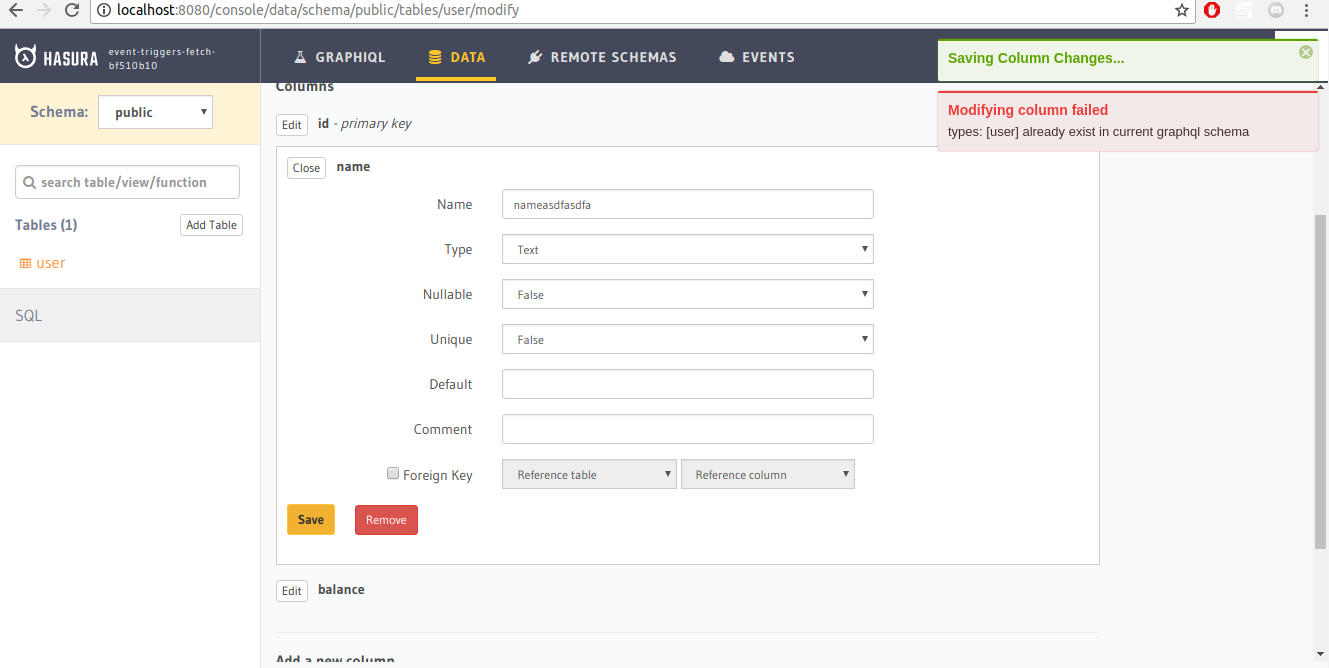Click the pen icon beside REMOTE SCHEMAS
The image size is (1329, 668).
[x=535, y=56]
